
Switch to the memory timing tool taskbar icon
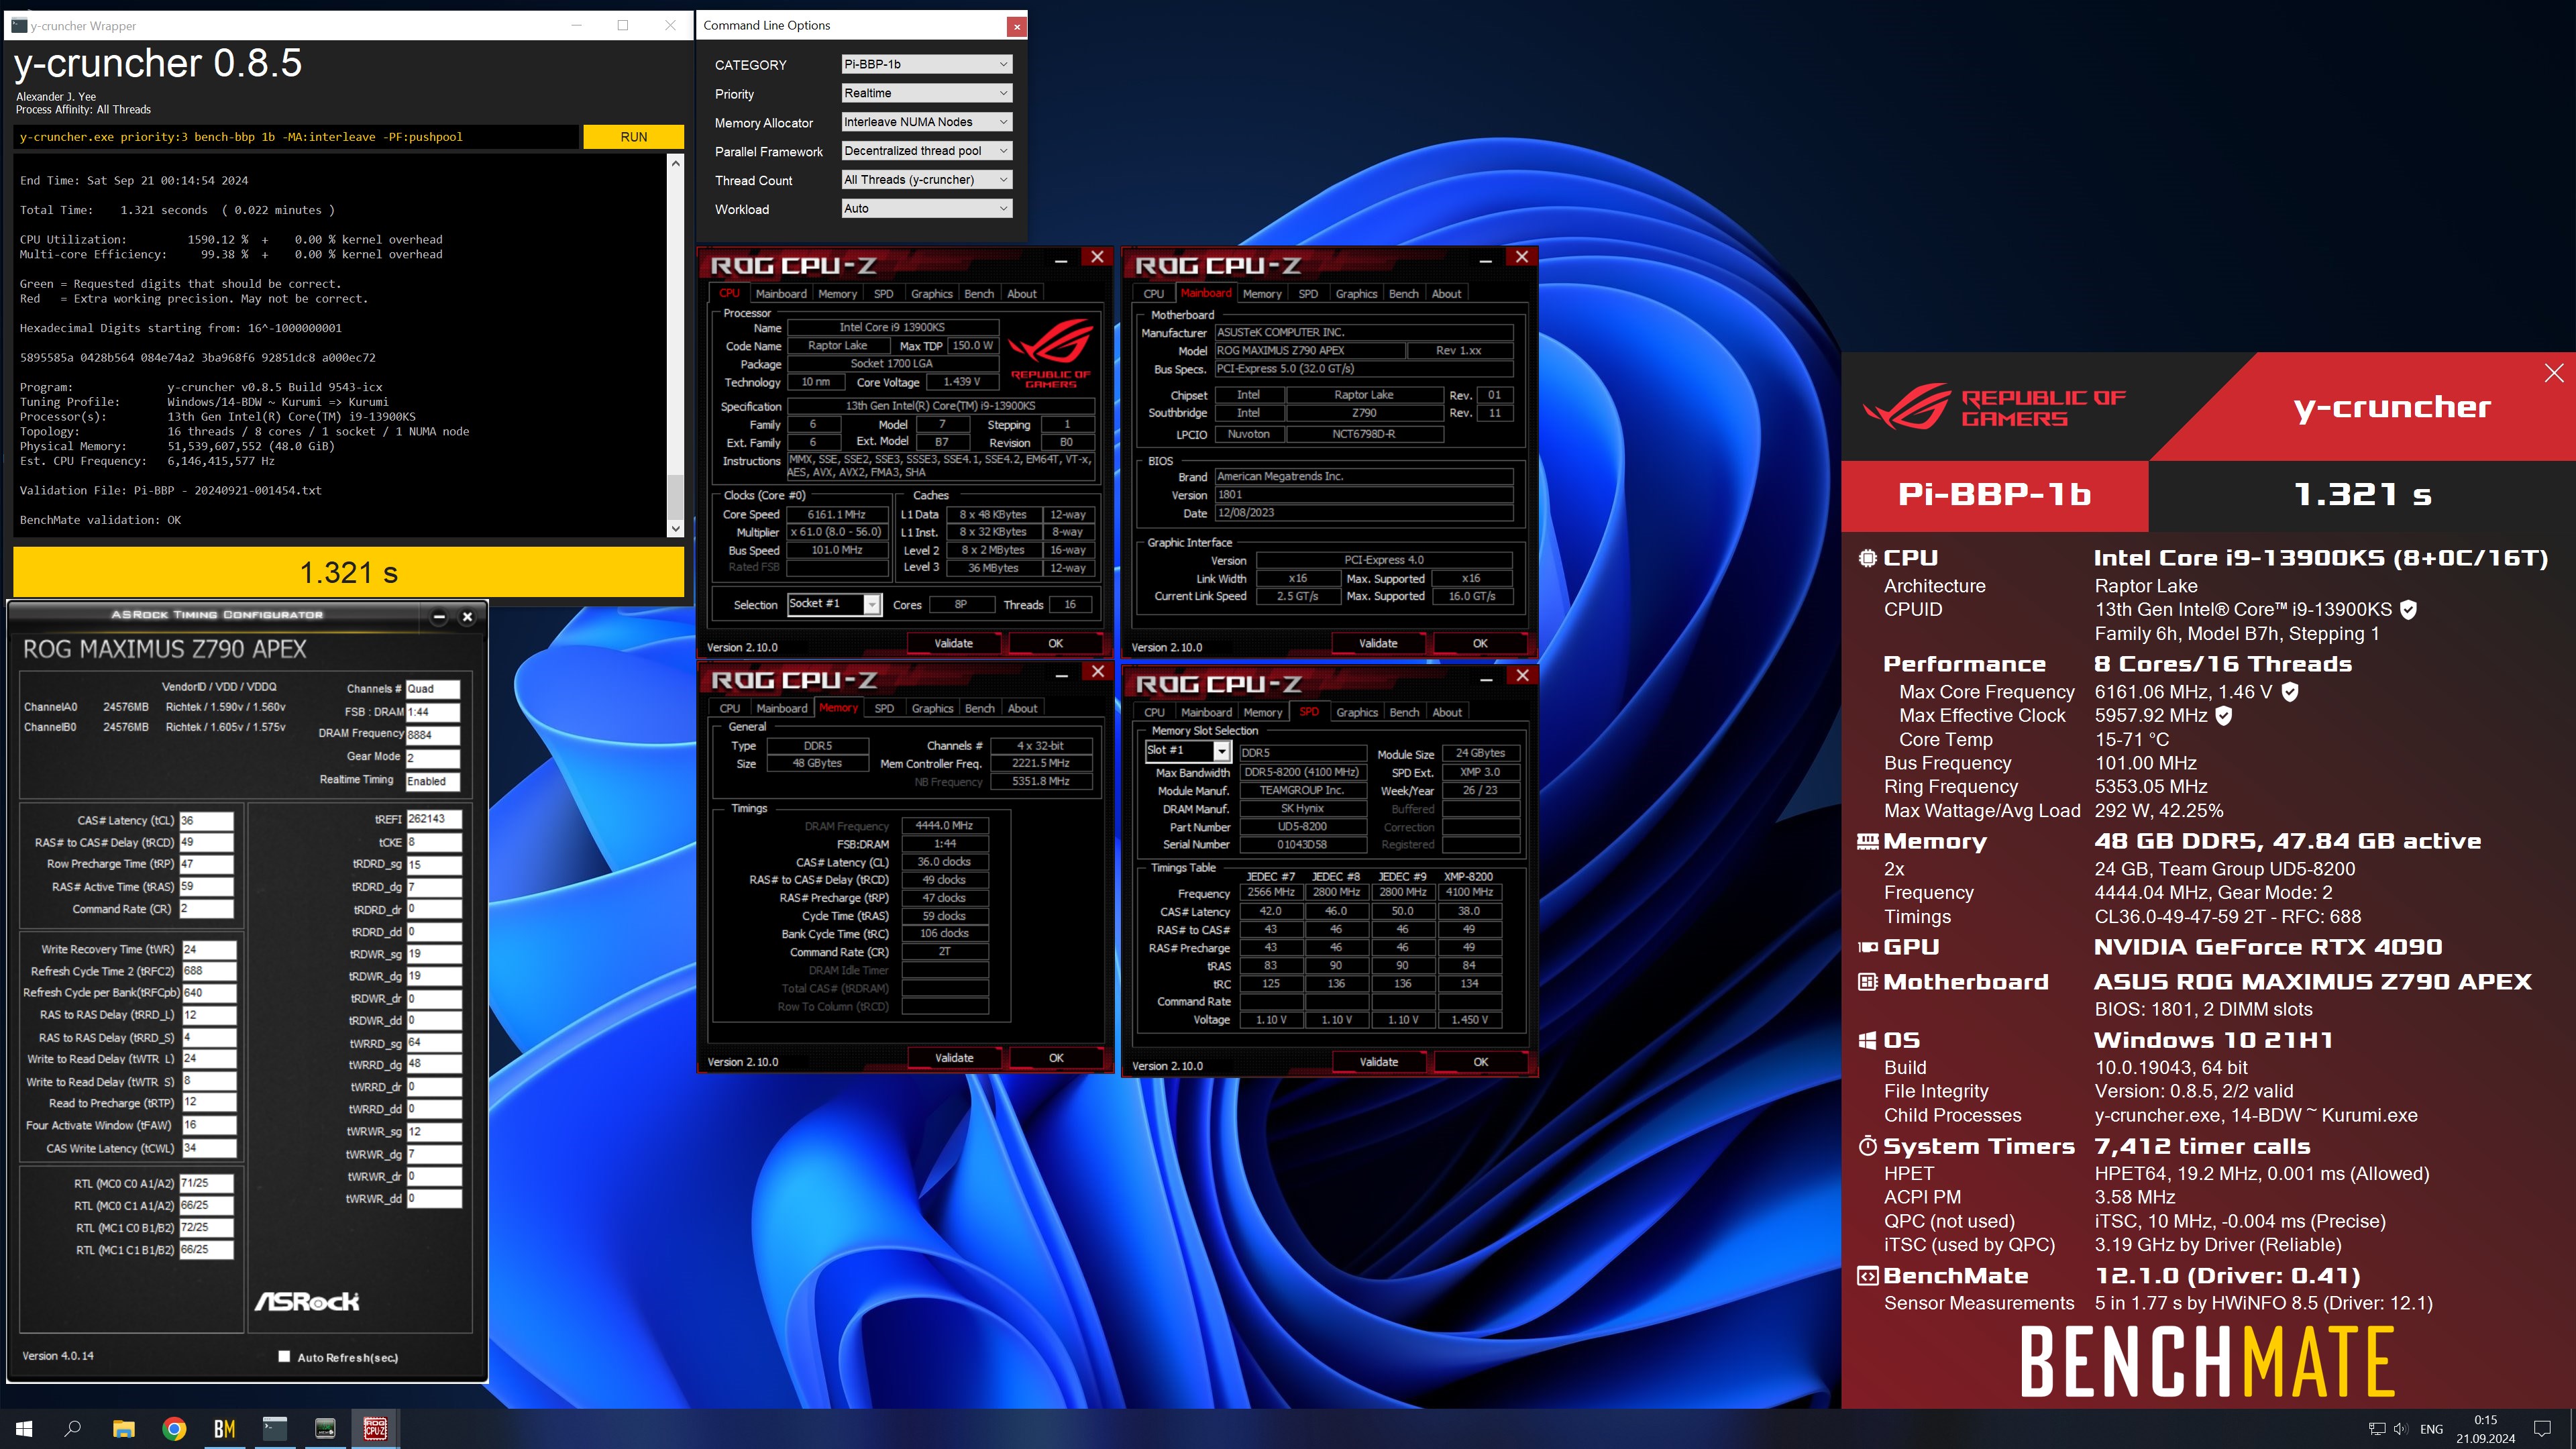pos(325,1429)
